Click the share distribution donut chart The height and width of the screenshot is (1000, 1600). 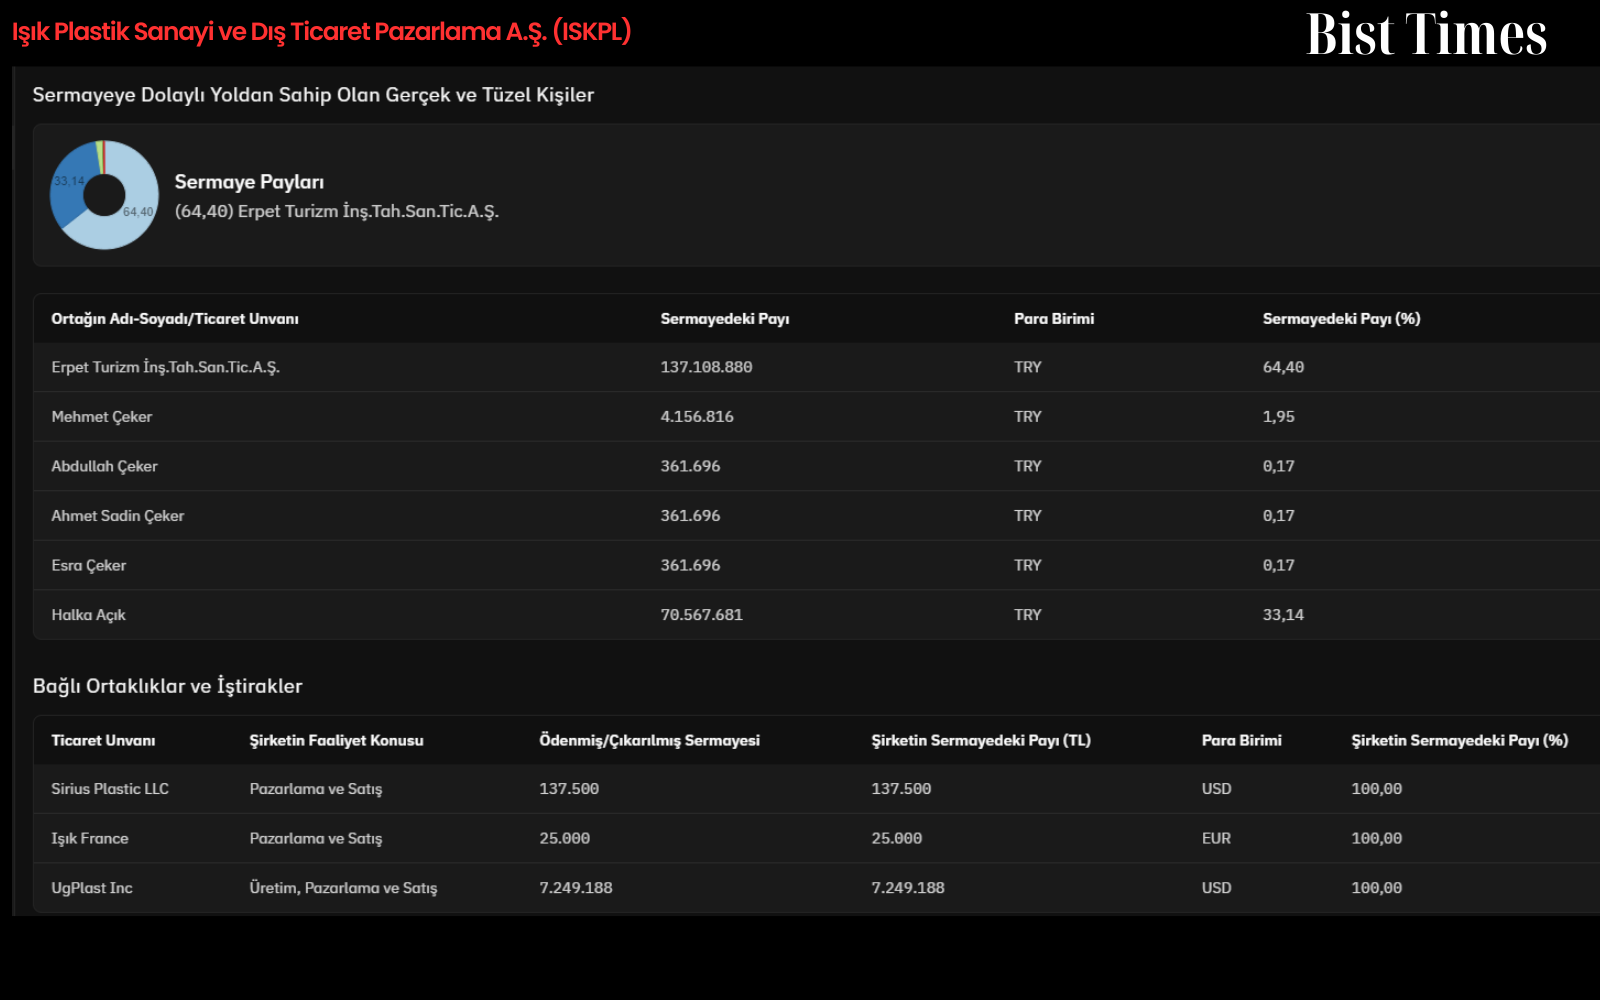click(x=104, y=195)
